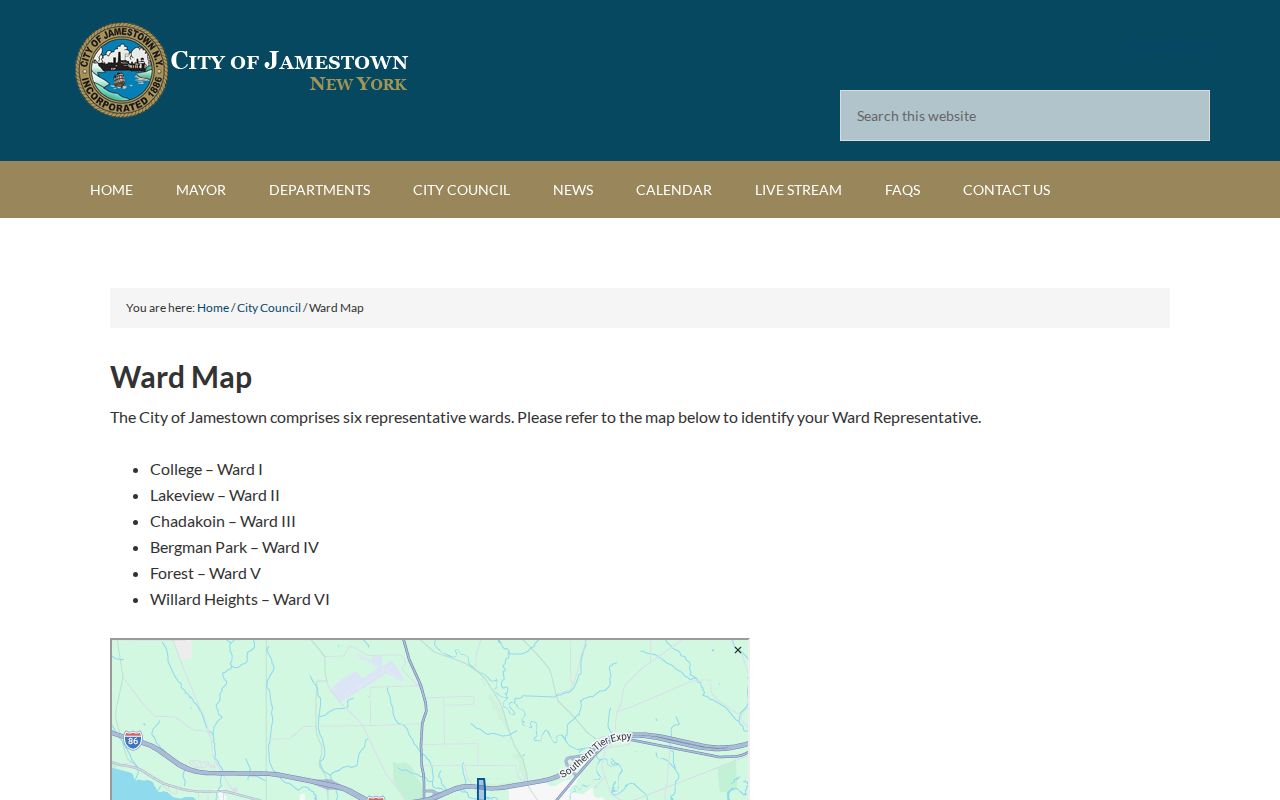Select the Bergman Park – Ward IV item
The image size is (1280, 800).
(x=234, y=547)
